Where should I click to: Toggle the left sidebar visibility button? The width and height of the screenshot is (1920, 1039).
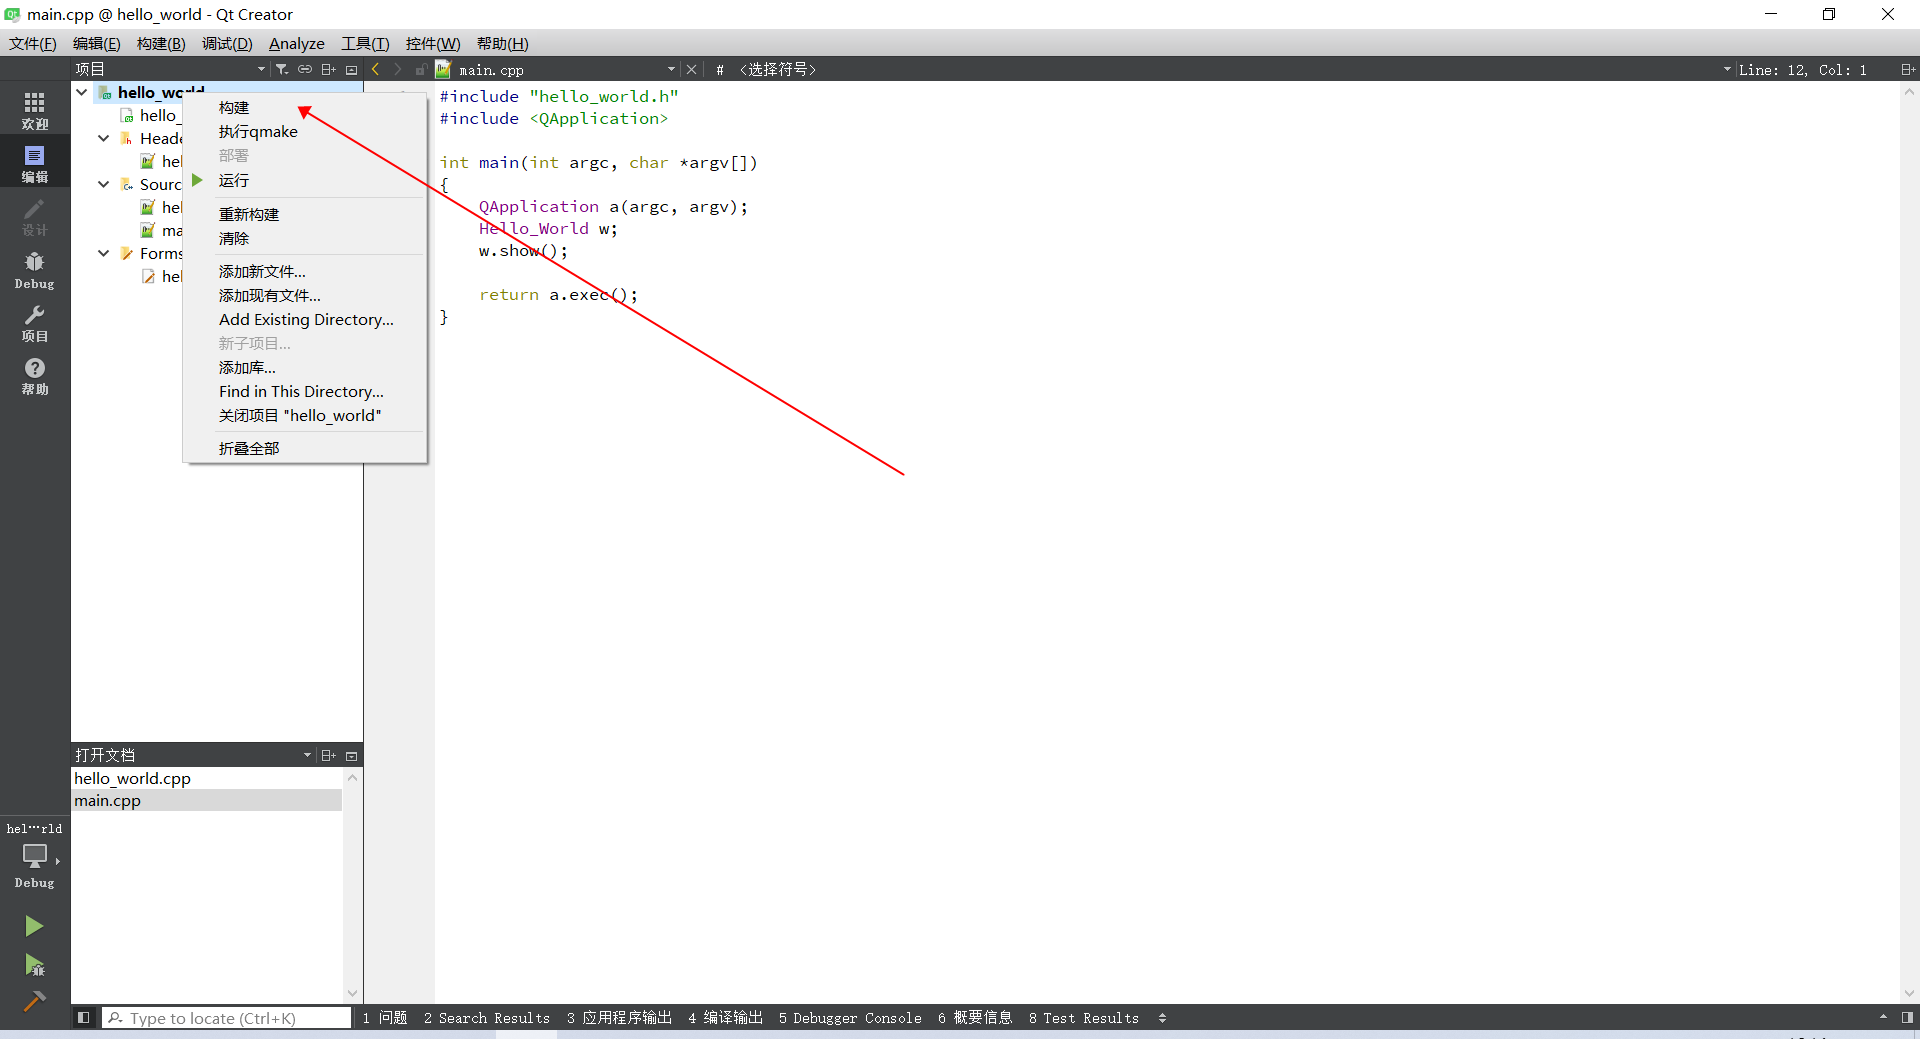pyautogui.click(x=84, y=1018)
